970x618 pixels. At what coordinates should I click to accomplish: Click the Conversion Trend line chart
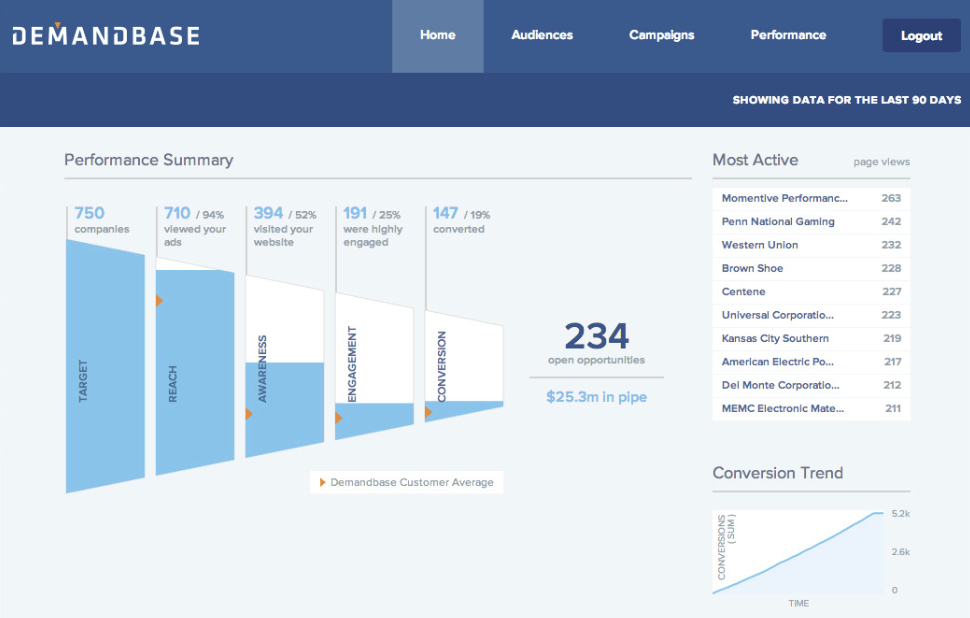point(798,552)
